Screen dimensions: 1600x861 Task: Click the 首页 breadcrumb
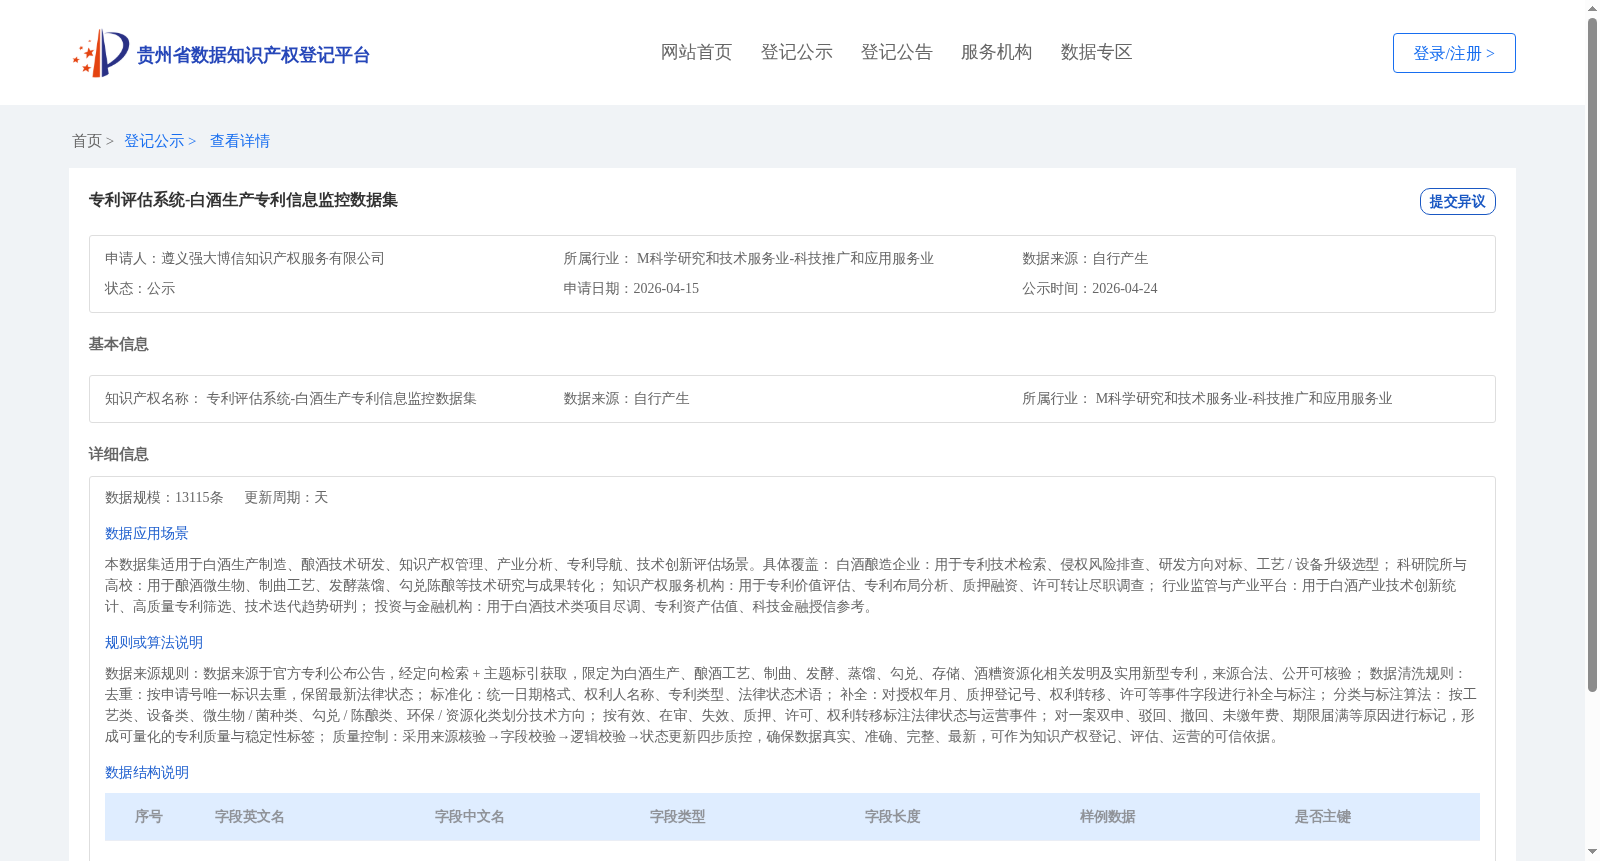87,141
